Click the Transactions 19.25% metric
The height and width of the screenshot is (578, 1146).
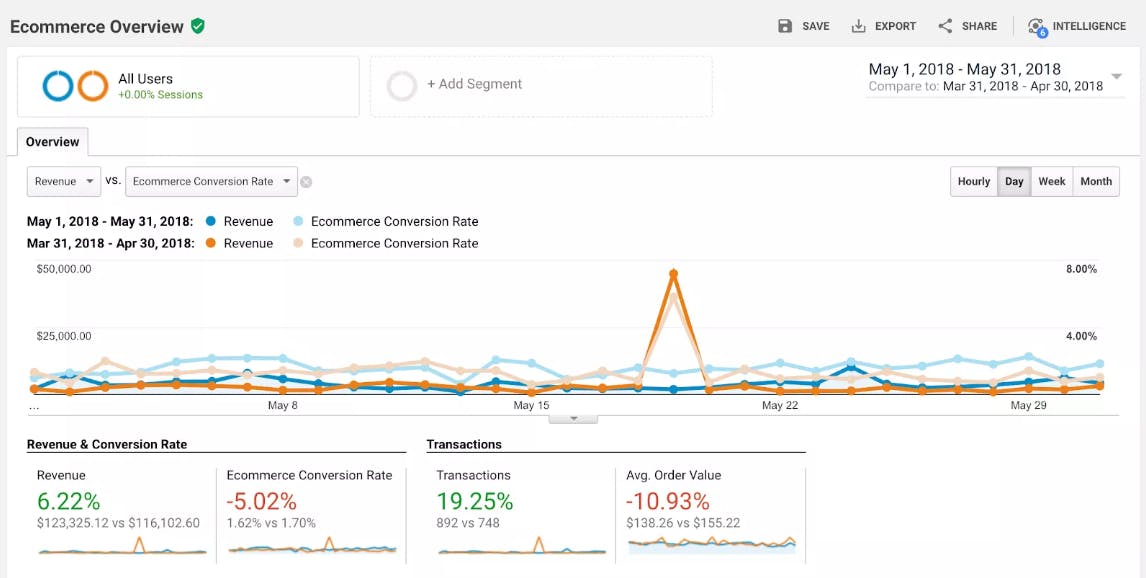point(475,501)
